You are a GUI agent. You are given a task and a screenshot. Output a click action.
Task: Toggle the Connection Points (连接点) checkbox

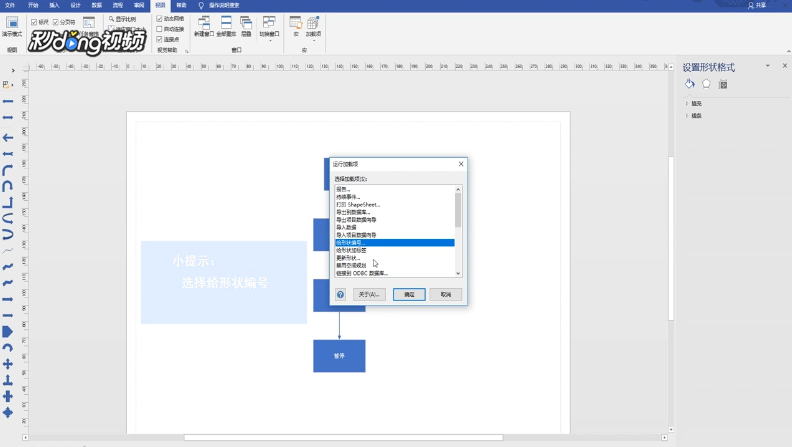[x=159, y=39]
